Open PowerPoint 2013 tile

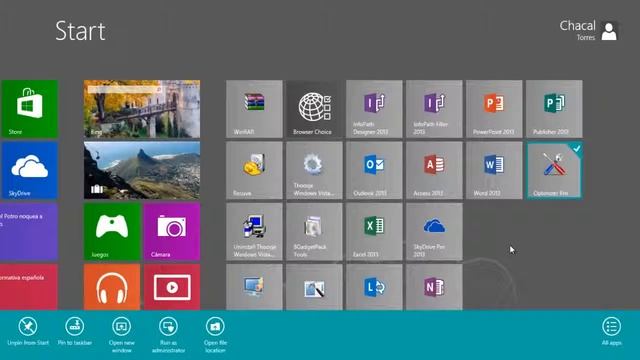tap(494, 109)
